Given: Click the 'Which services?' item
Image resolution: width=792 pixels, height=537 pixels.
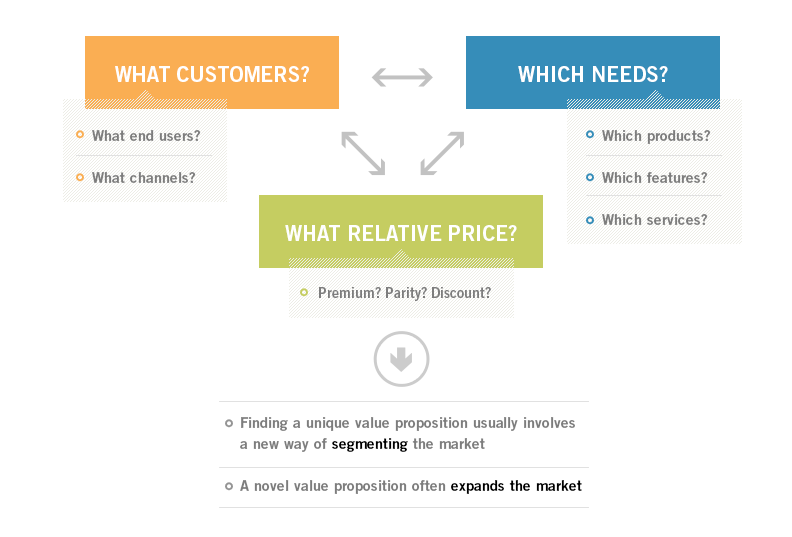Looking at the screenshot, I should pyautogui.click(x=655, y=220).
